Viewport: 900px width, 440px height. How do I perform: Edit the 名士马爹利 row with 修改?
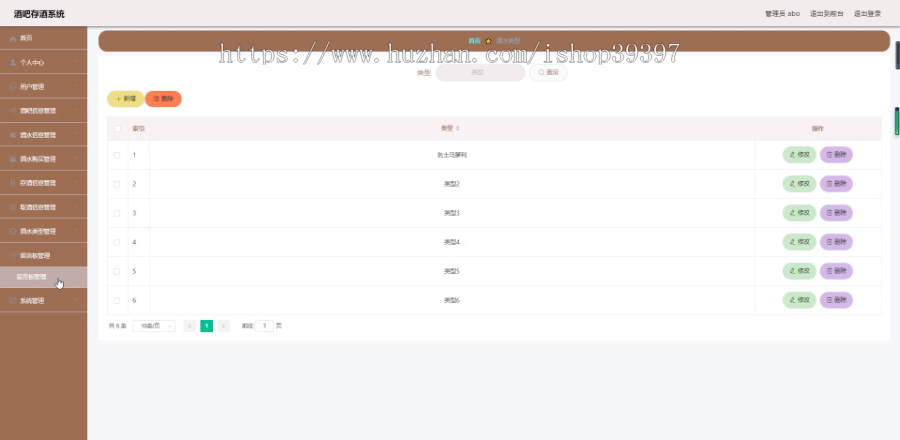point(799,155)
